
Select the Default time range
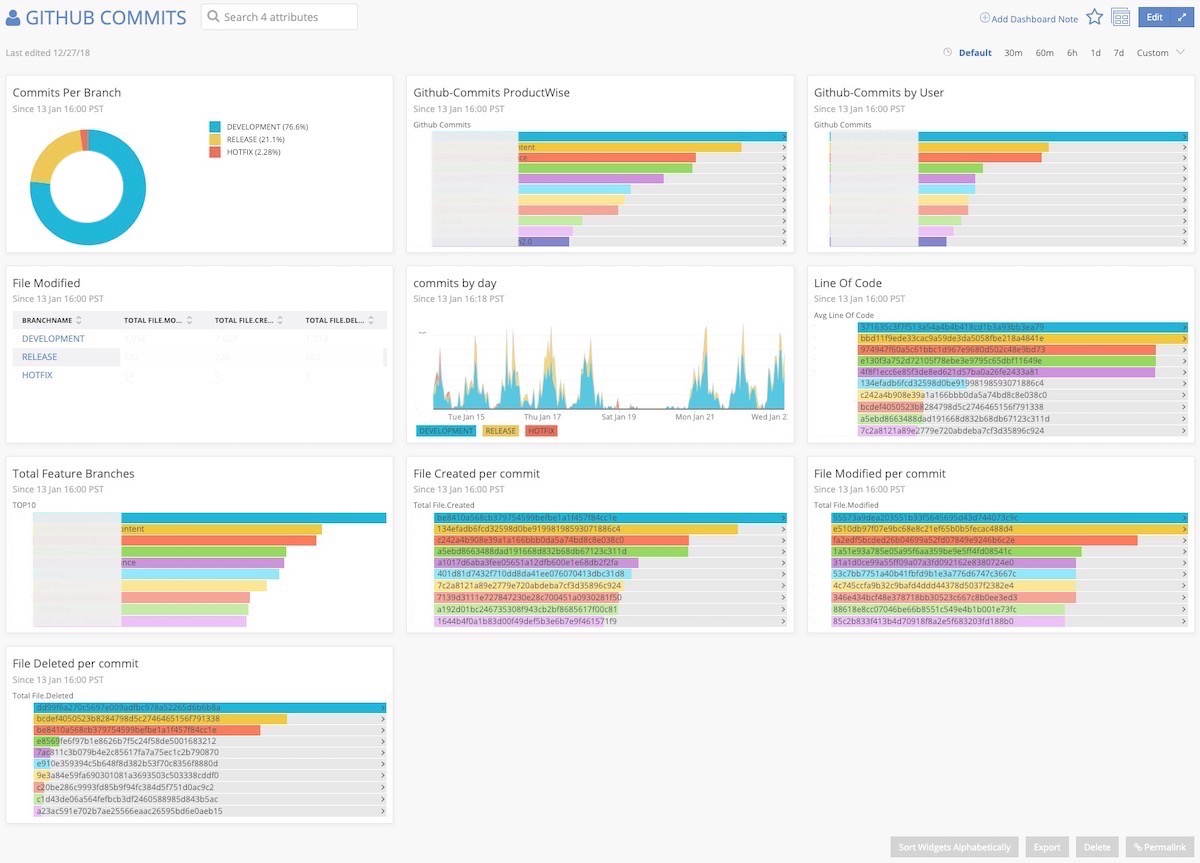click(975, 53)
